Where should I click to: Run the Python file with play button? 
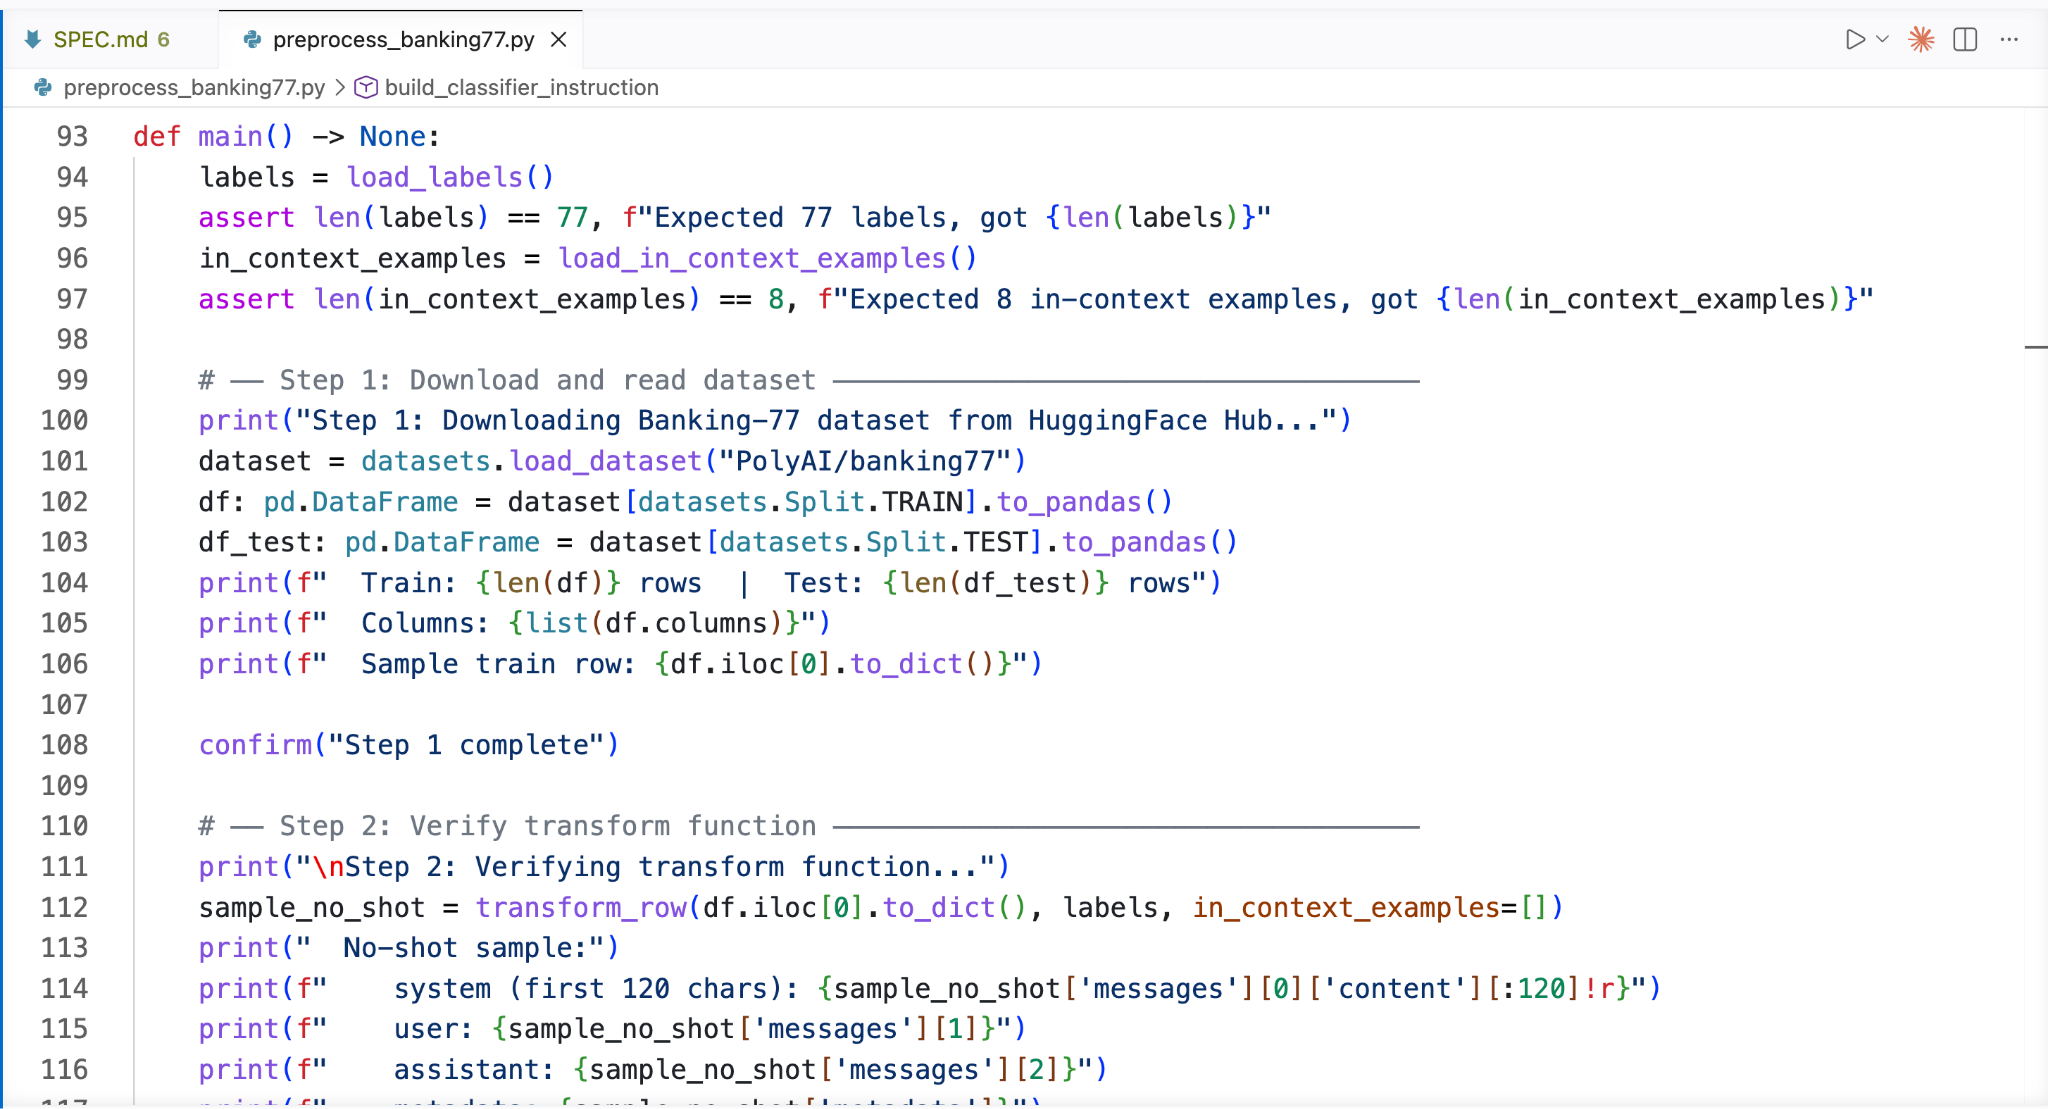click(x=1854, y=39)
